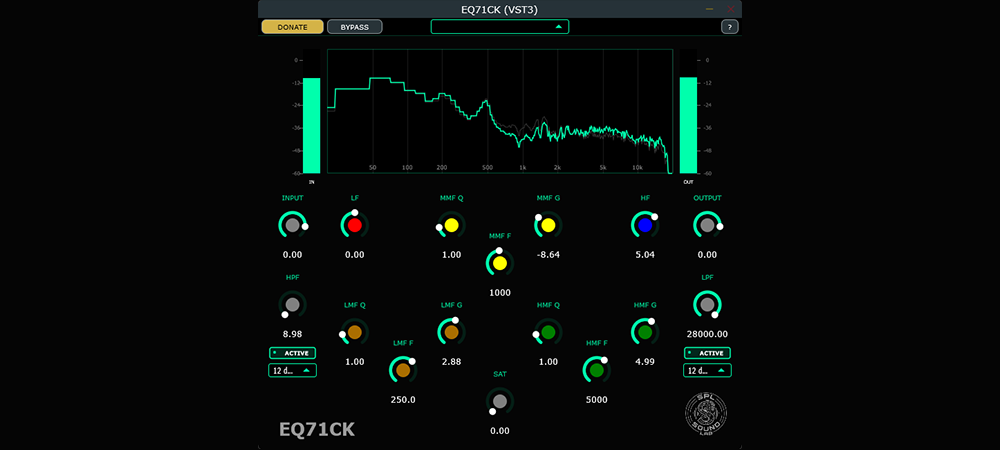Click the LPF value 28000.00
The image size is (1000, 450).
707,334
